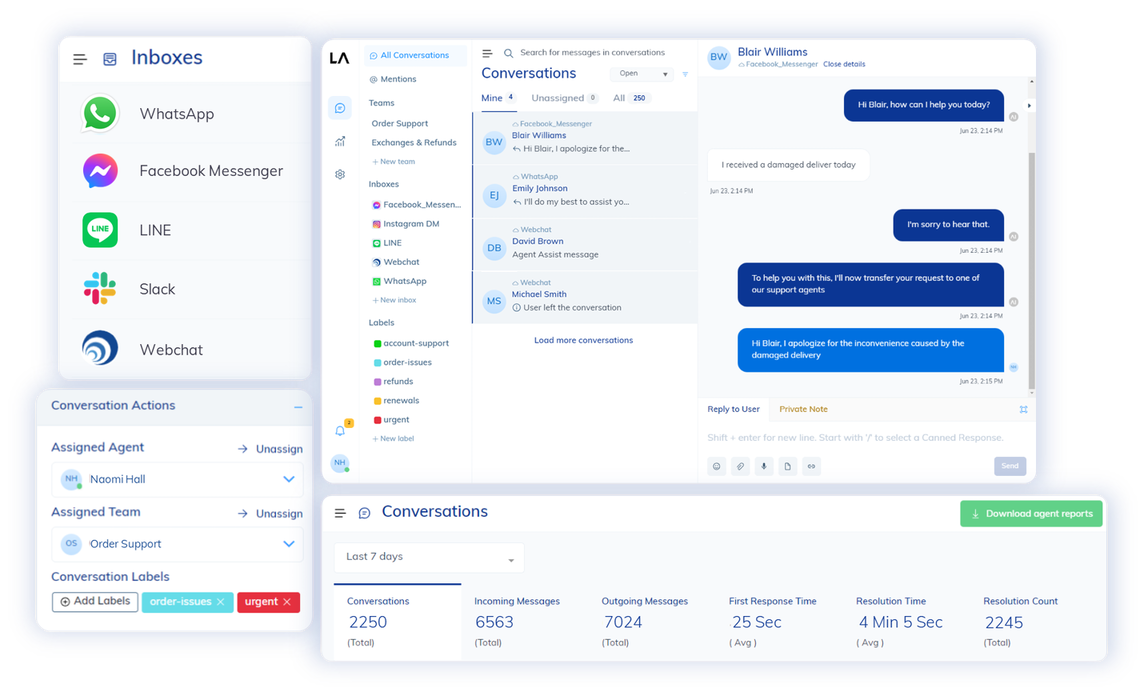Click the search magnifier icon above Conversations
Screen dimensions: 1148x696
click(509, 52)
